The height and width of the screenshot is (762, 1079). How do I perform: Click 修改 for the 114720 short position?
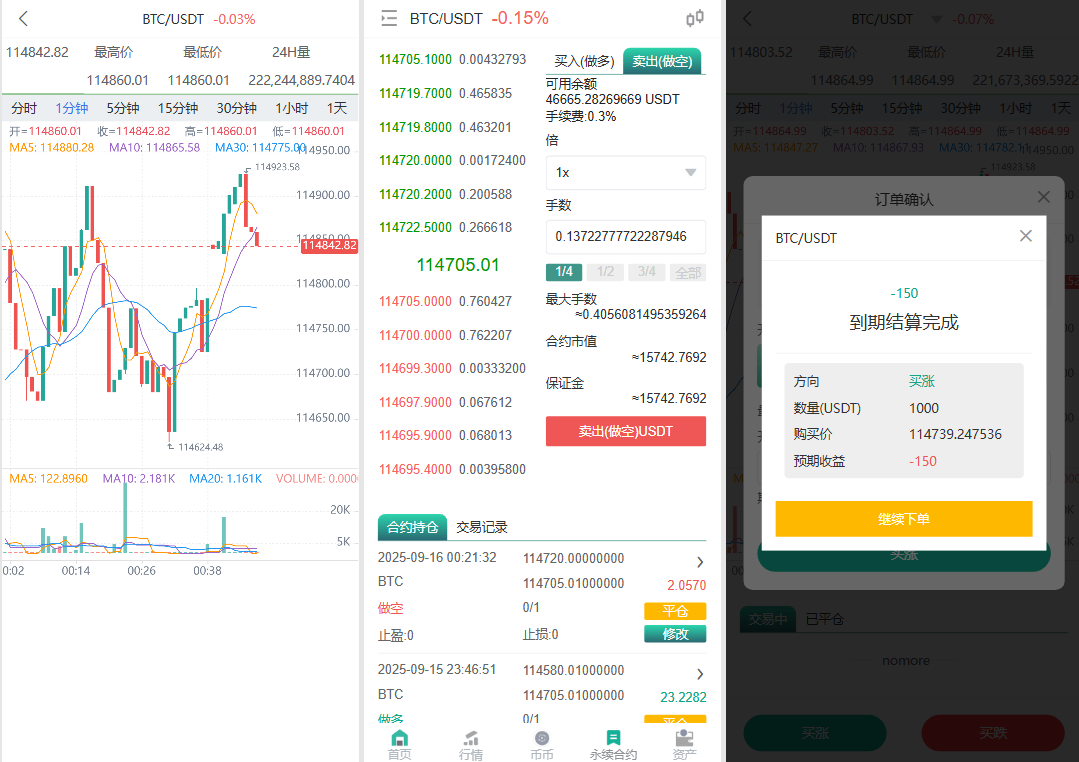675,634
